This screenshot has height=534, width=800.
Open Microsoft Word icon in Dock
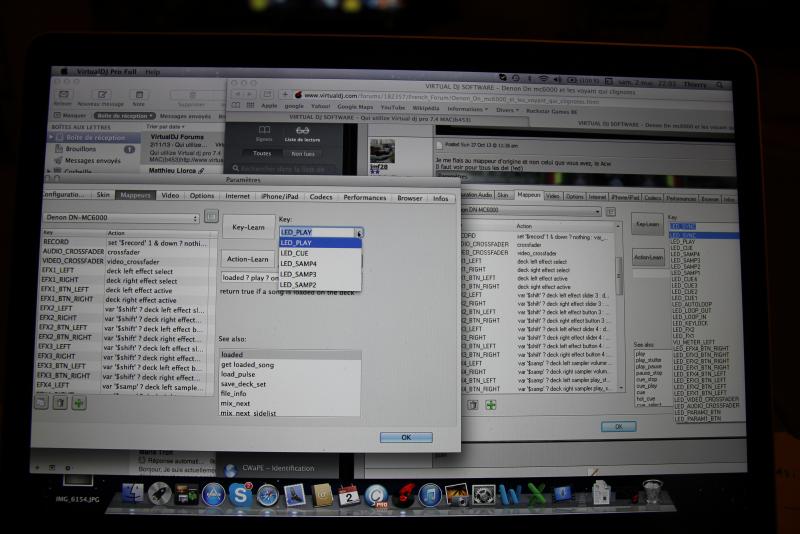(x=510, y=495)
